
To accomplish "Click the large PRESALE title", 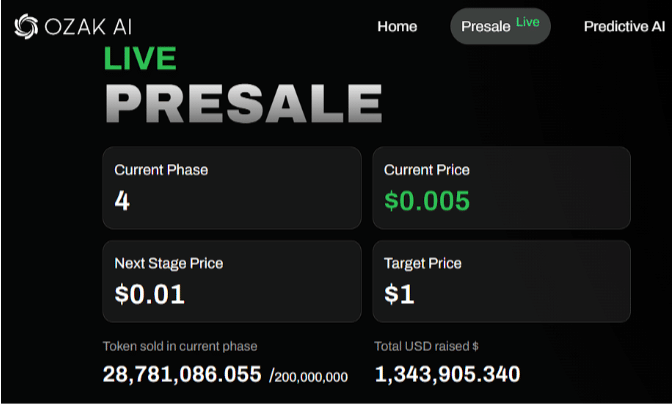I will pyautogui.click(x=243, y=103).
